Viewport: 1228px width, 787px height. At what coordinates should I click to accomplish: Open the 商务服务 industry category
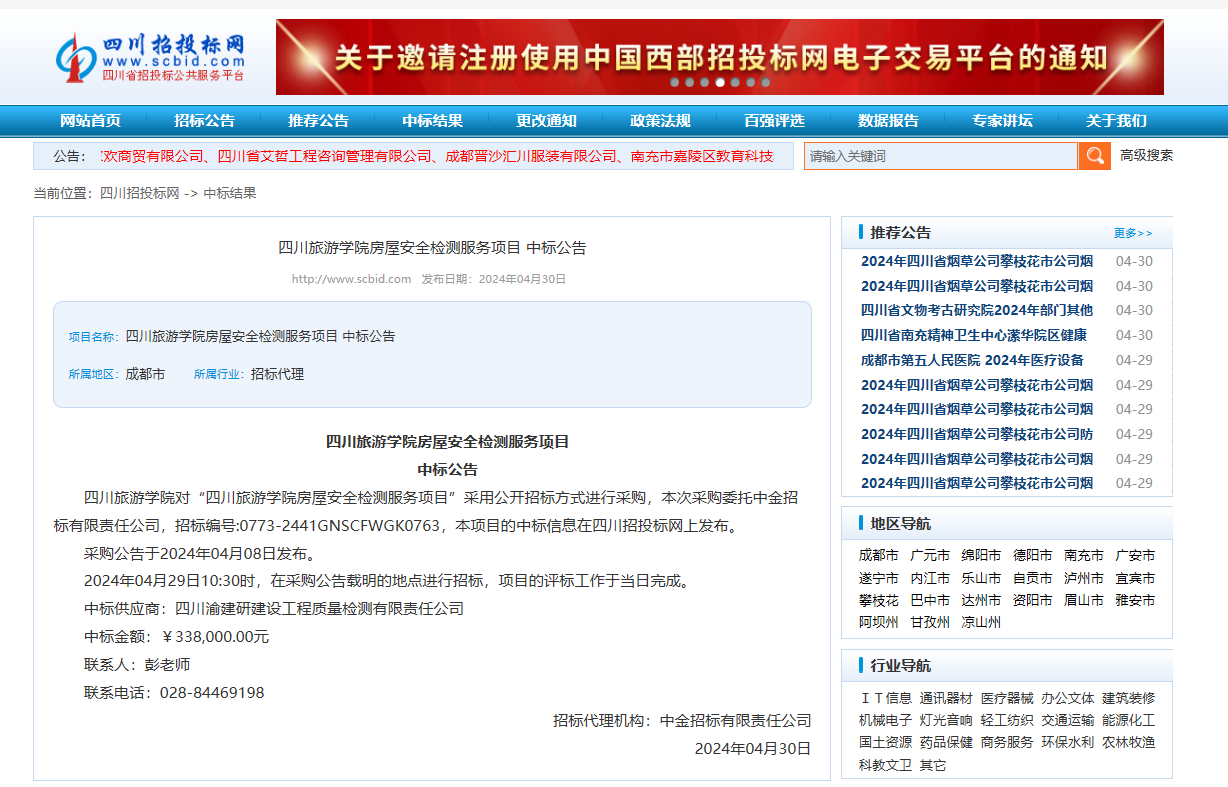coord(1007,742)
